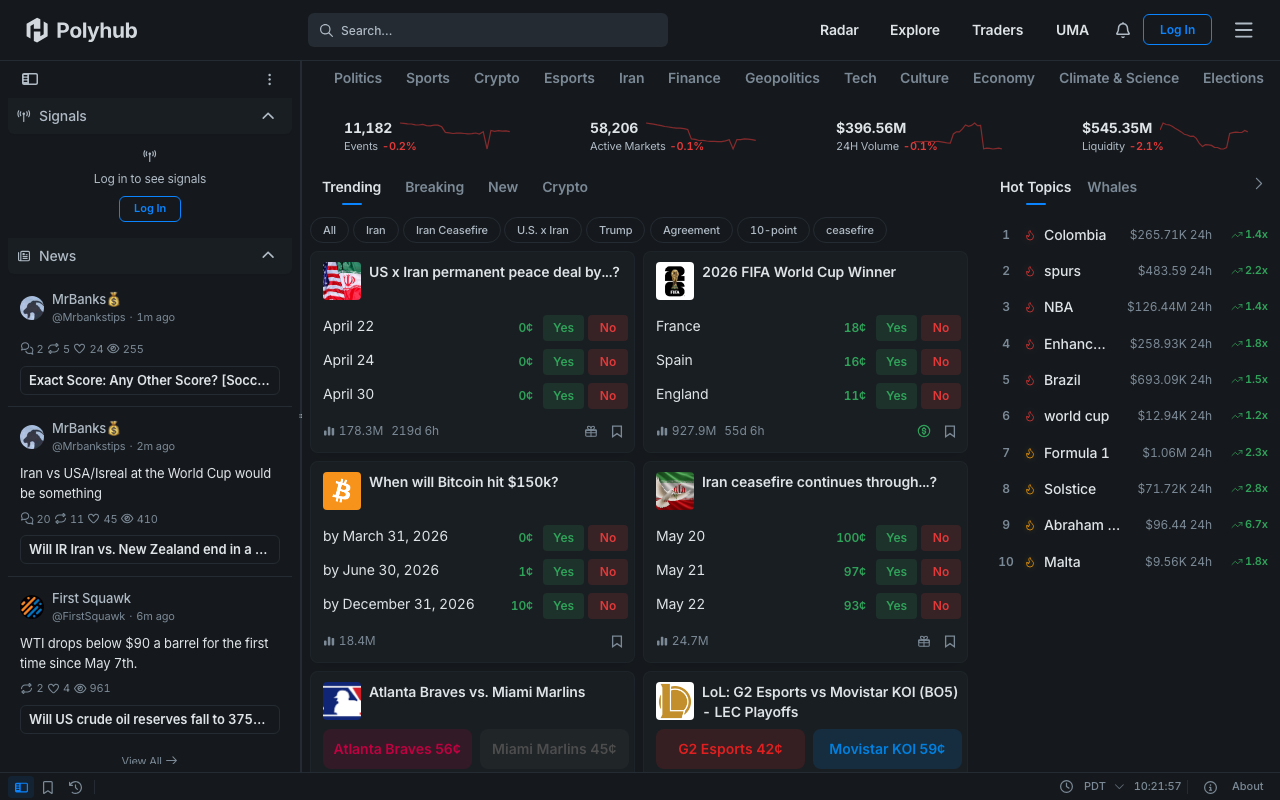Image resolution: width=1280 pixels, height=800 pixels.
Task: Click fire icon next to Colombia topic
Action: point(1029,235)
